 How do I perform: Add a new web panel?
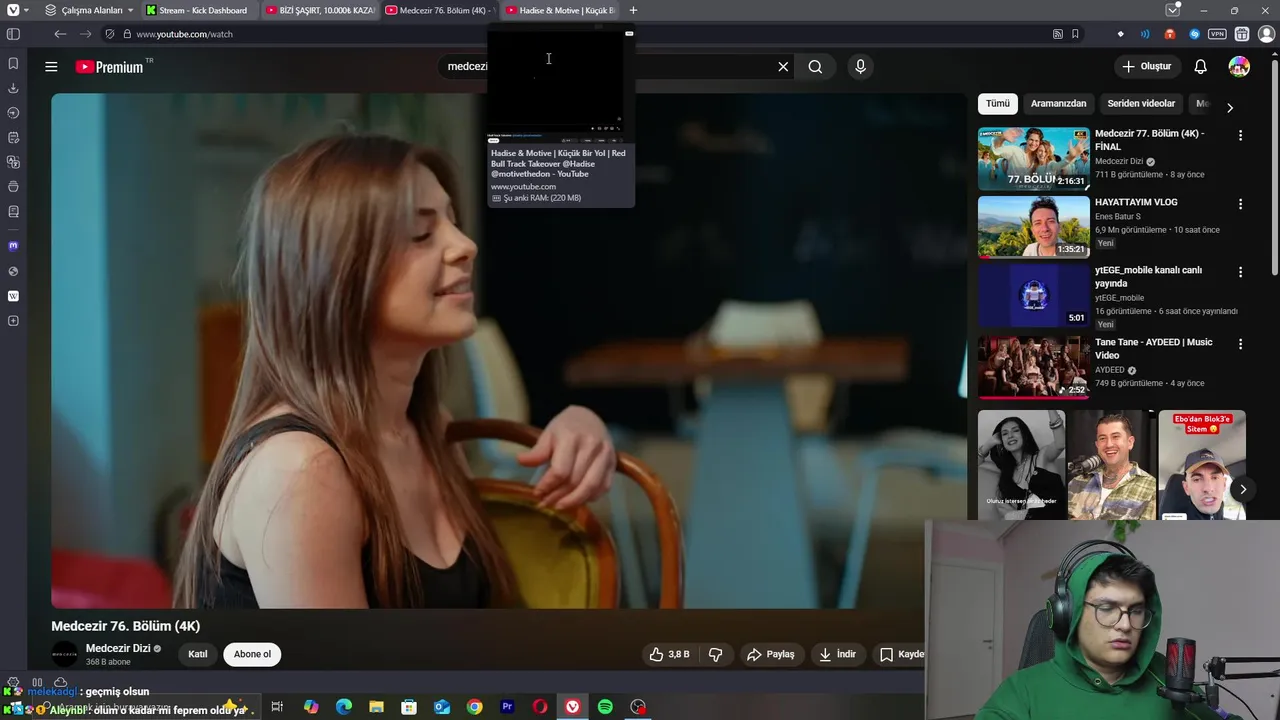click(x=13, y=321)
